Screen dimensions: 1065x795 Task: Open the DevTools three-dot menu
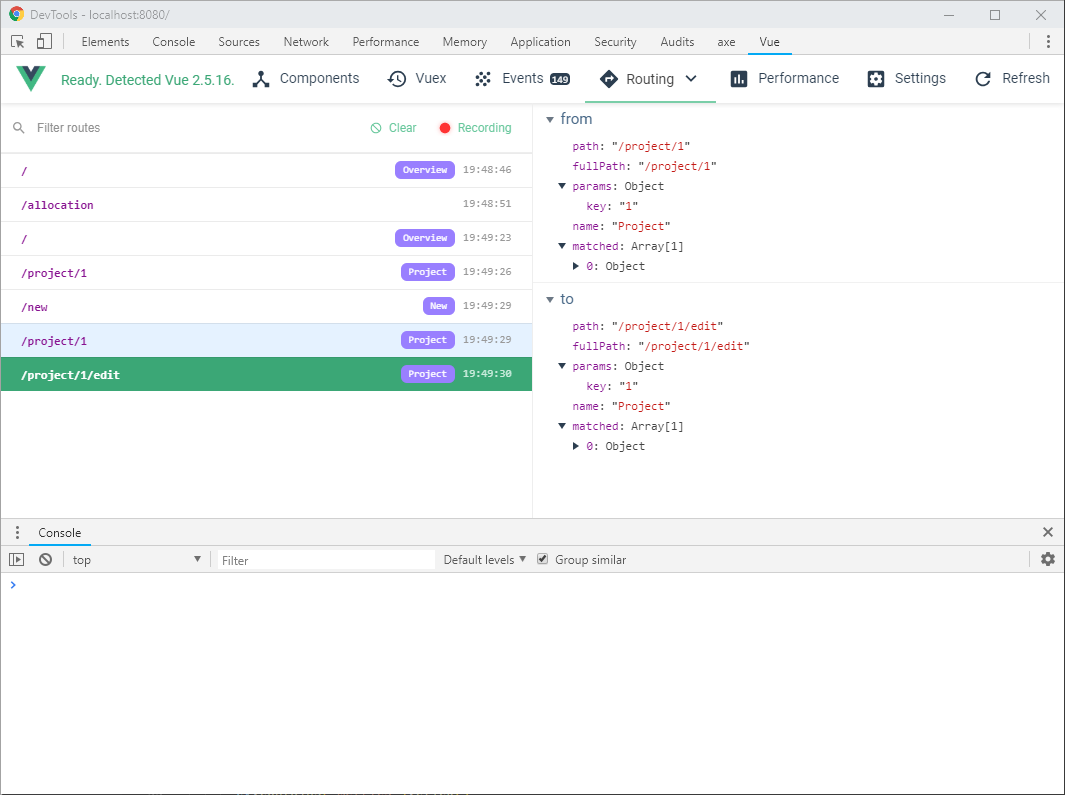click(1047, 41)
